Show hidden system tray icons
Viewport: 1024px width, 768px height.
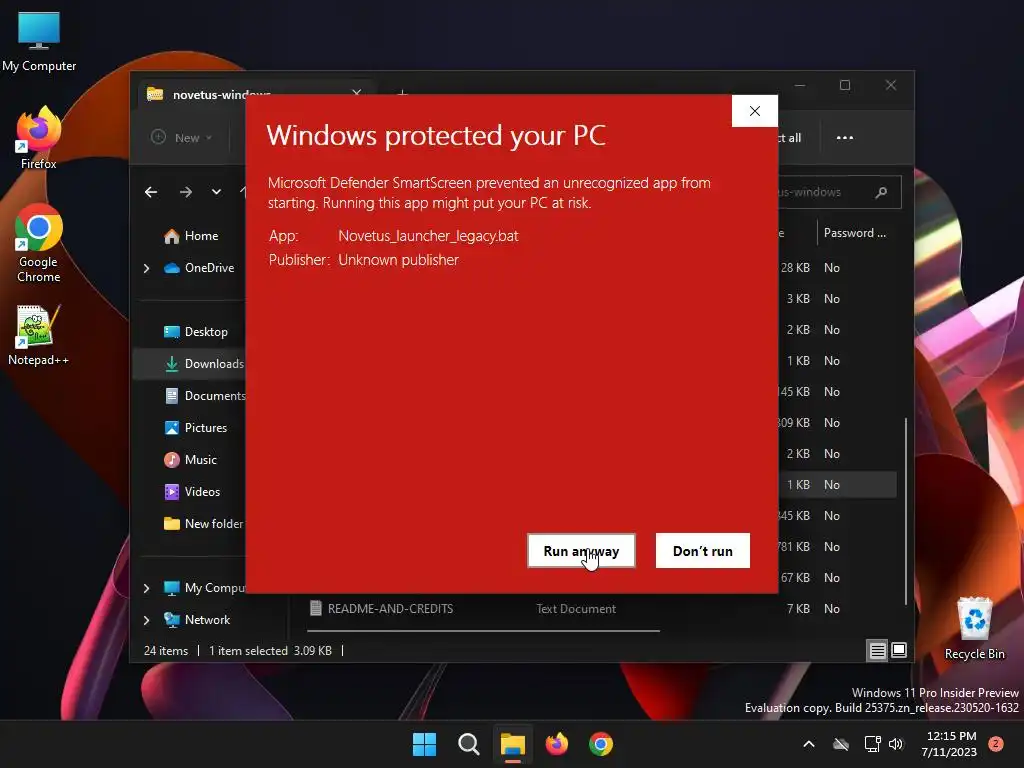click(808, 744)
